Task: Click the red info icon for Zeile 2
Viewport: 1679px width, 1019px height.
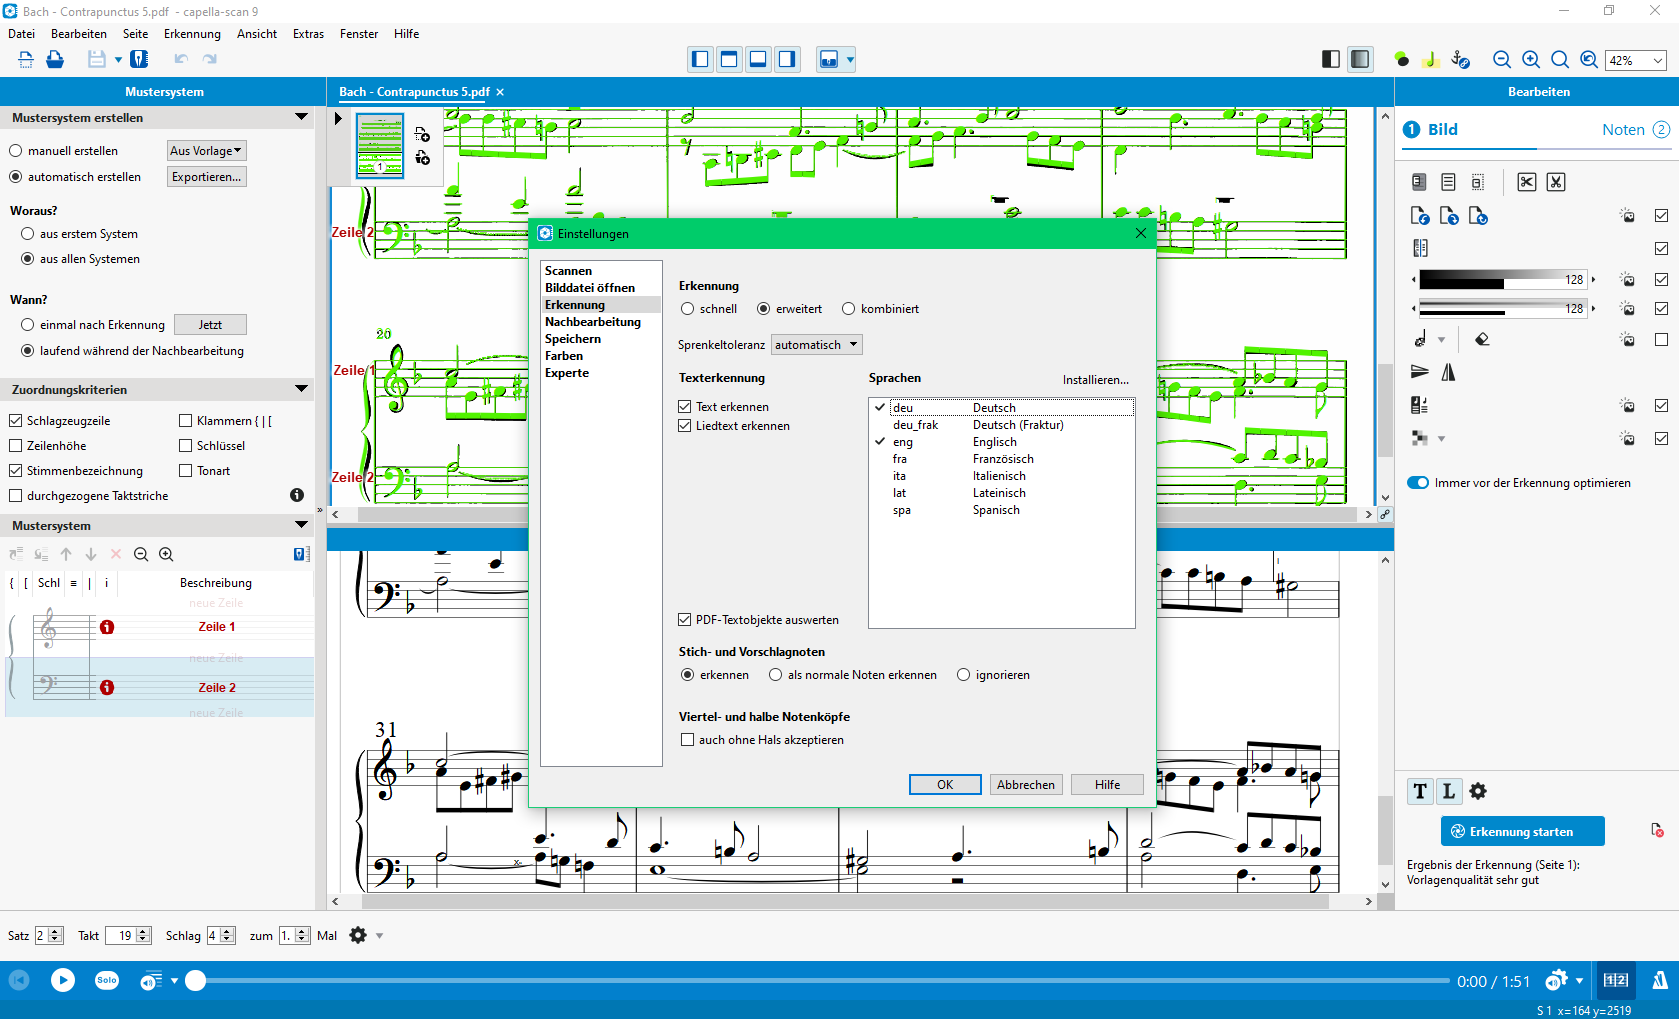Action: (x=107, y=688)
